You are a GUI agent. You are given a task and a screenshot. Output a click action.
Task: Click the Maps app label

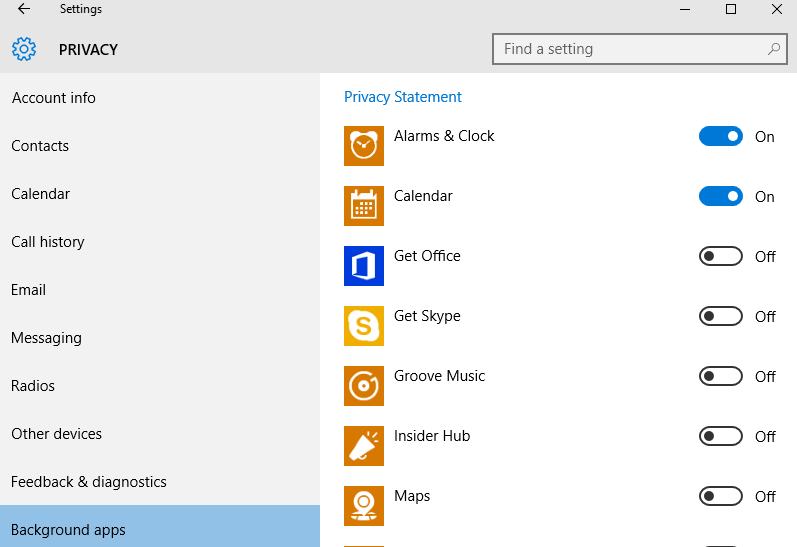[x=412, y=496]
